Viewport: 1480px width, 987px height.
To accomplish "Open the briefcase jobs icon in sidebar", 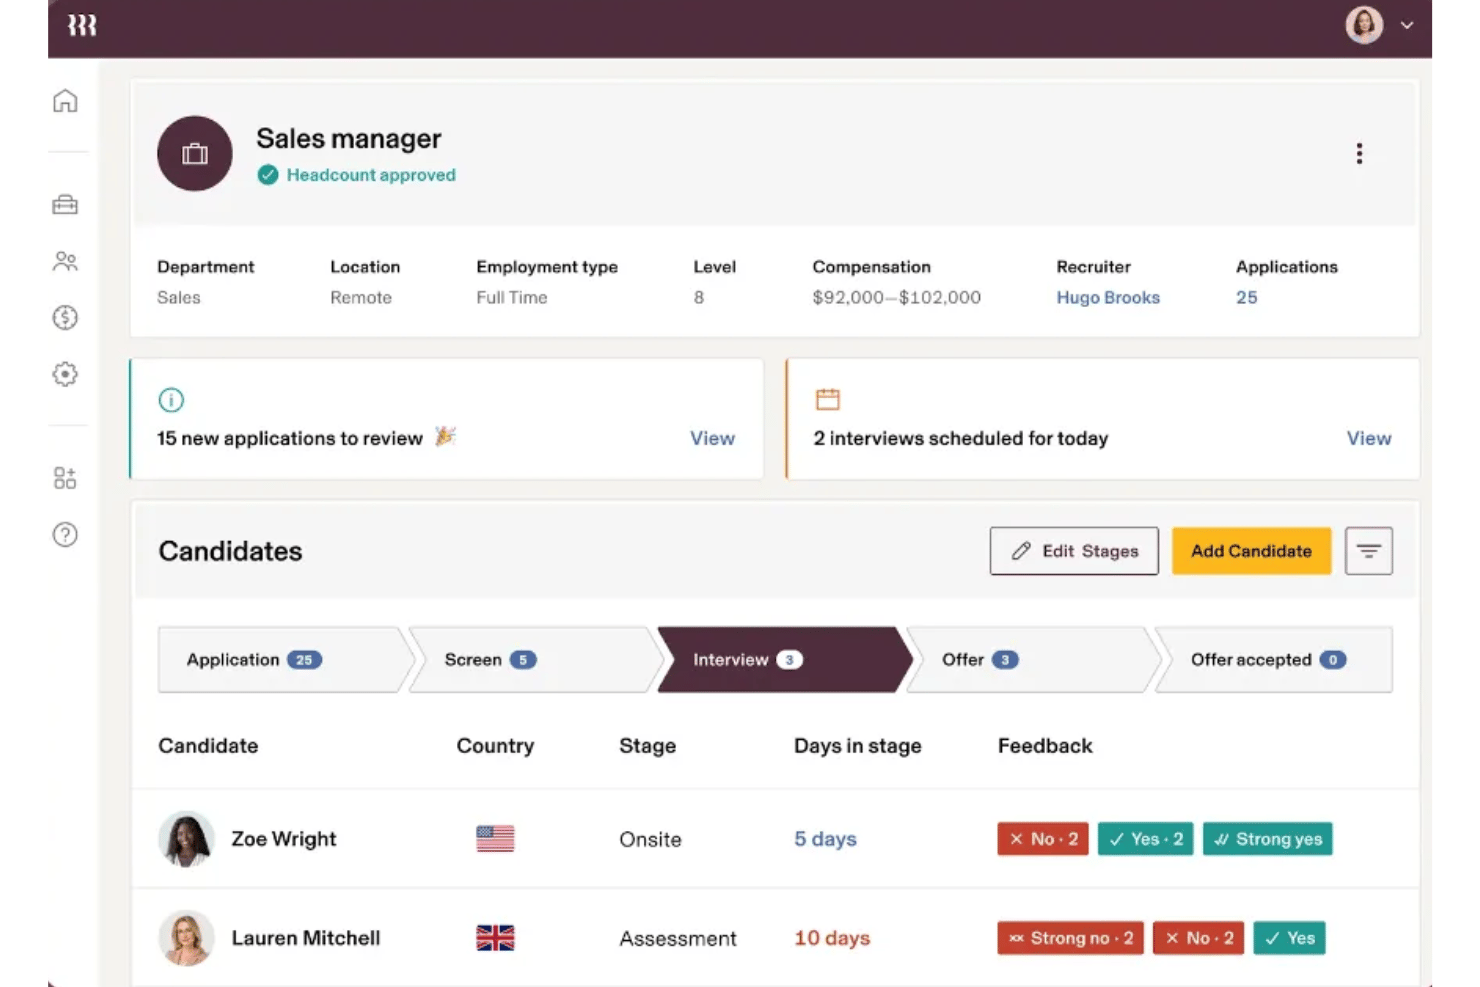I will 65,205.
